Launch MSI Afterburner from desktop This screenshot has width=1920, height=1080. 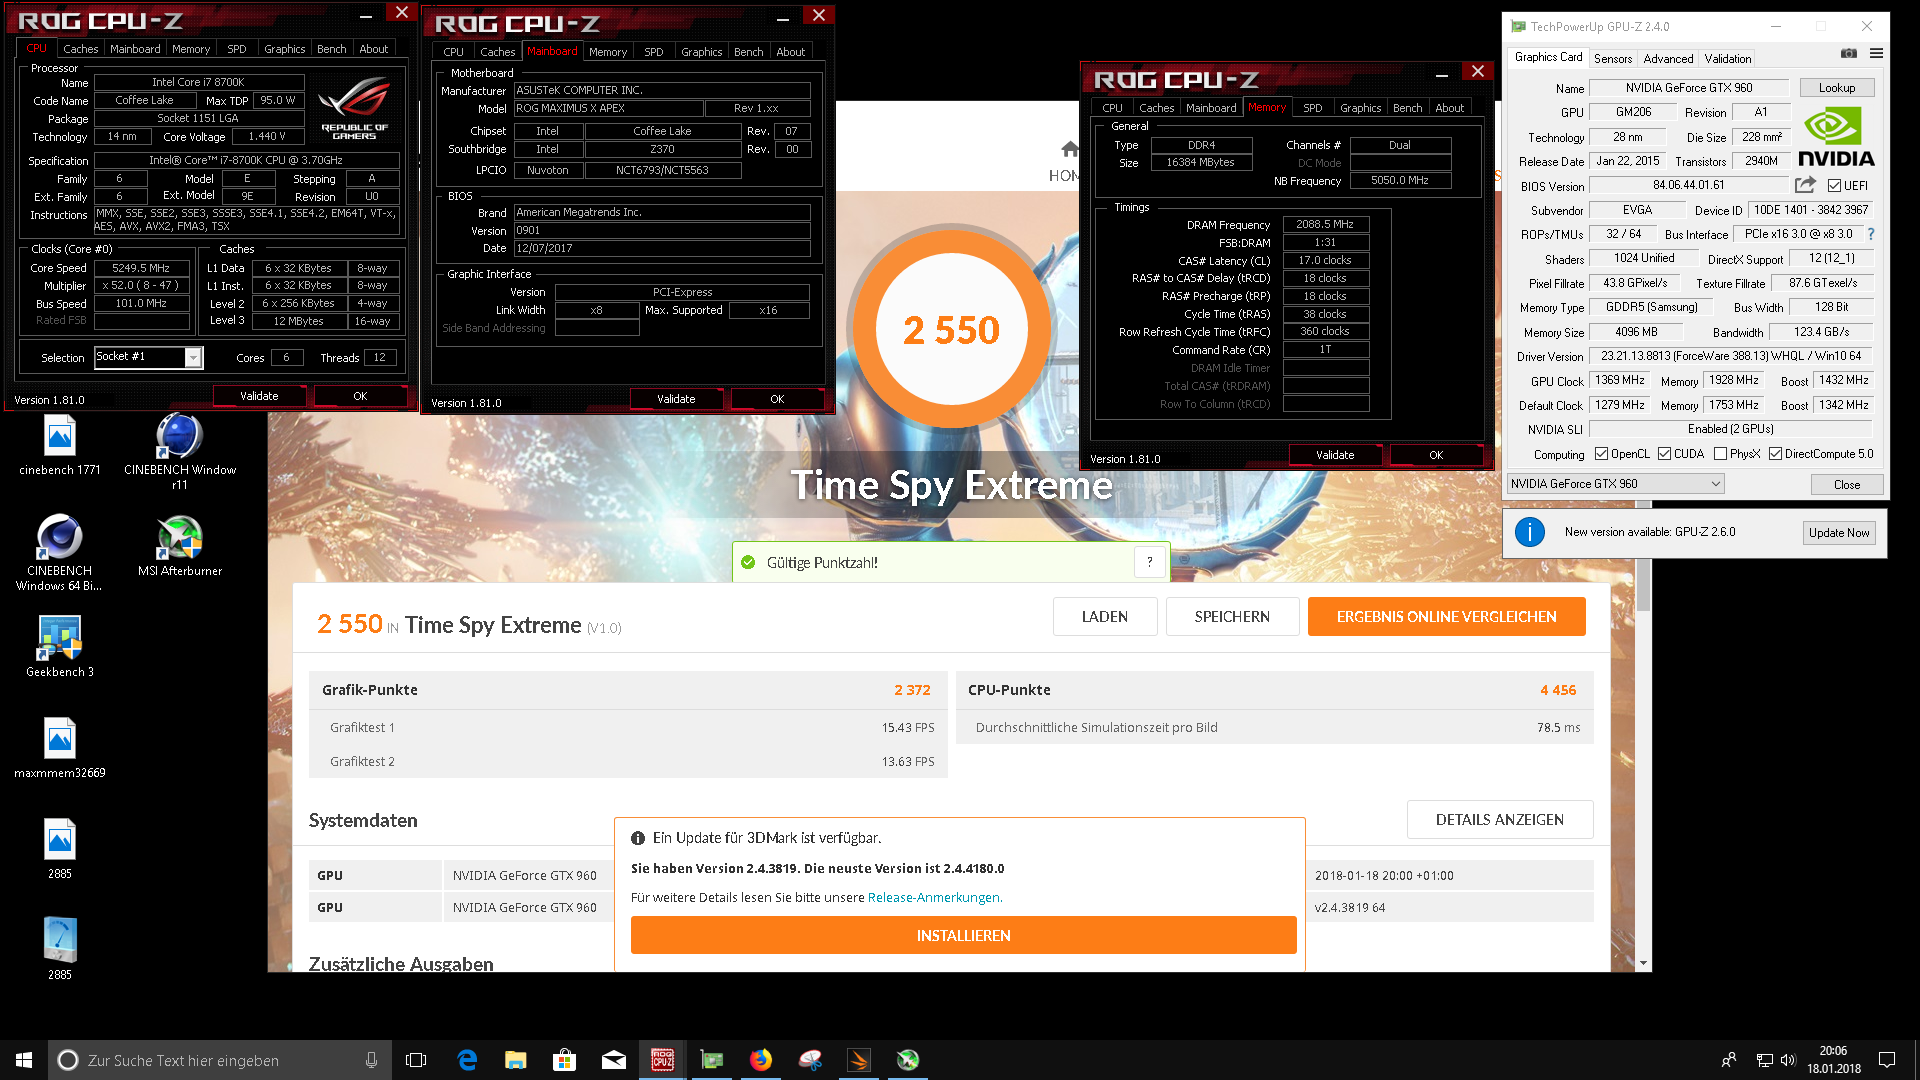coord(180,546)
